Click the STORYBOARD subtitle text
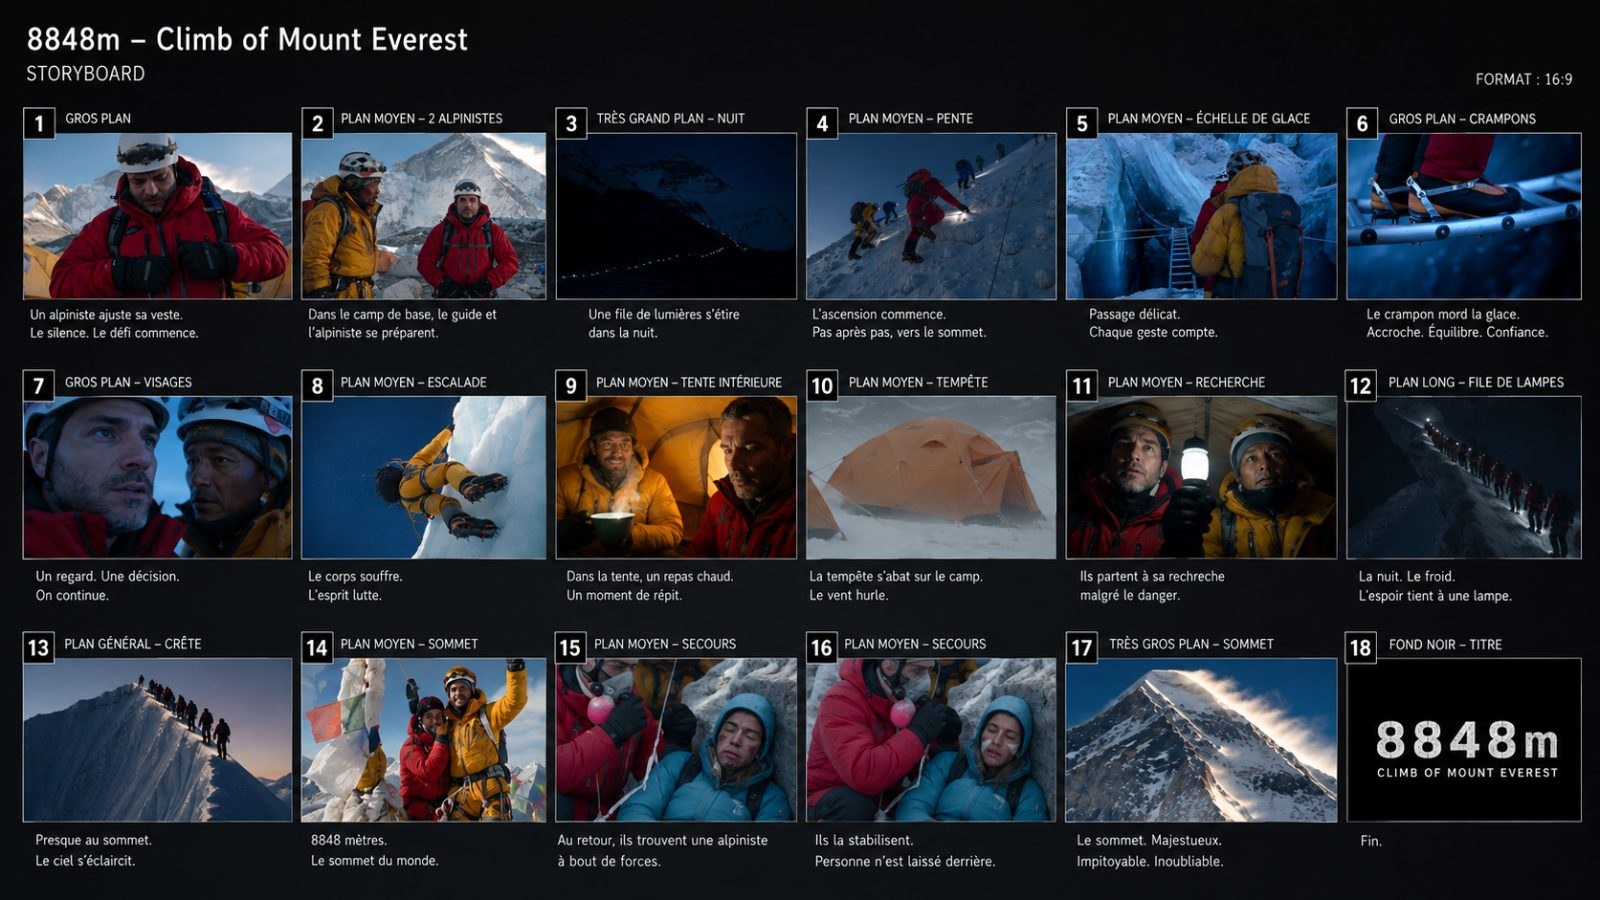The height and width of the screenshot is (900, 1600). 85,74
